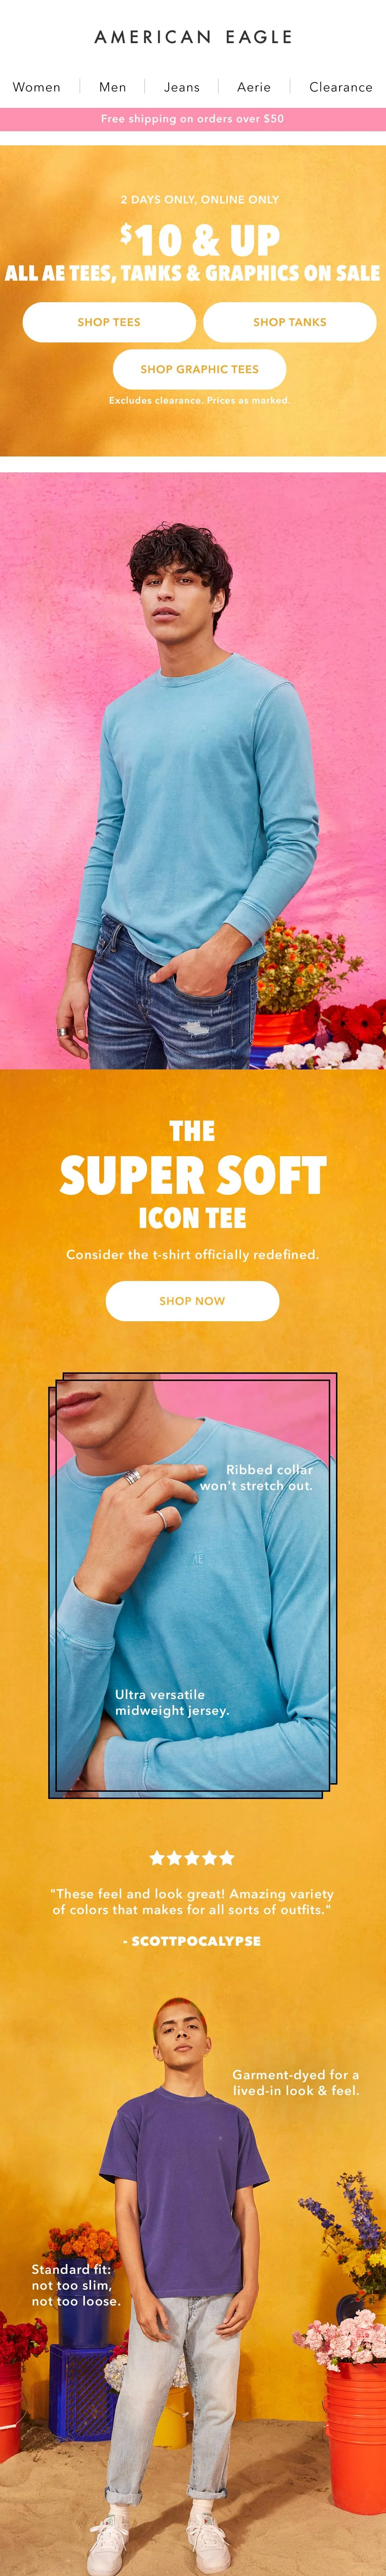Click the Shop Tanks button

[x=290, y=322]
